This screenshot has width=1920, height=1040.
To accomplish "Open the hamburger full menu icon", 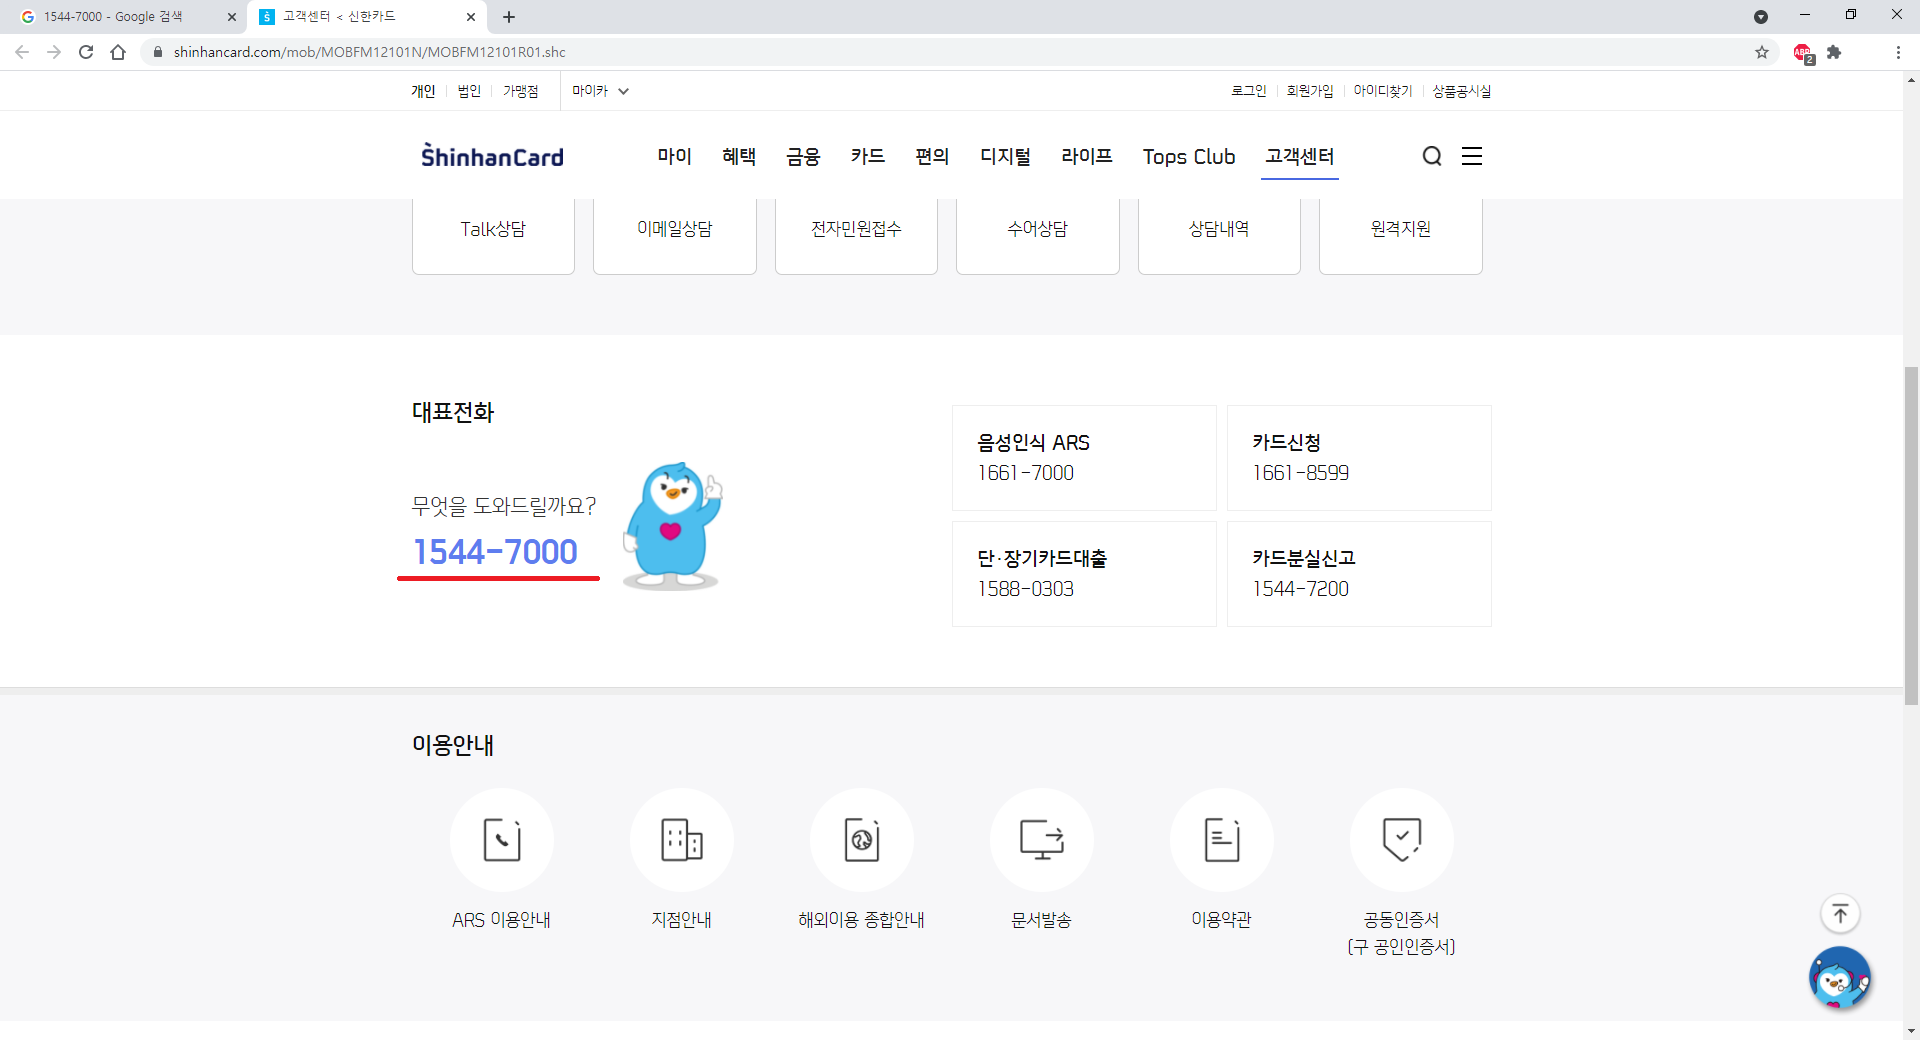I will 1472,156.
